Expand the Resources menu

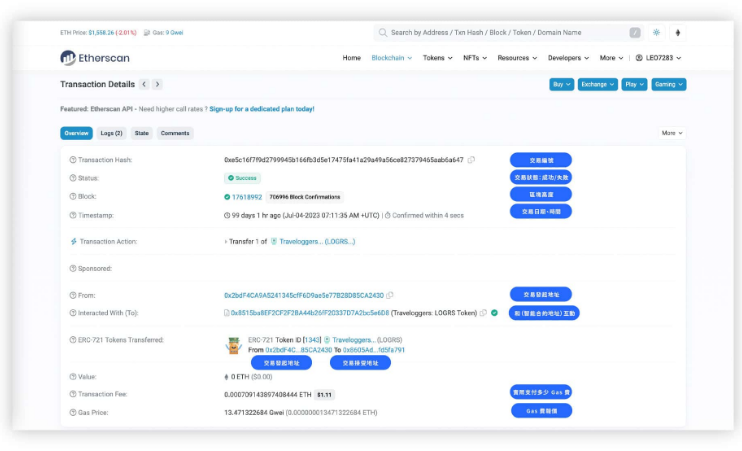(x=517, y=58)
